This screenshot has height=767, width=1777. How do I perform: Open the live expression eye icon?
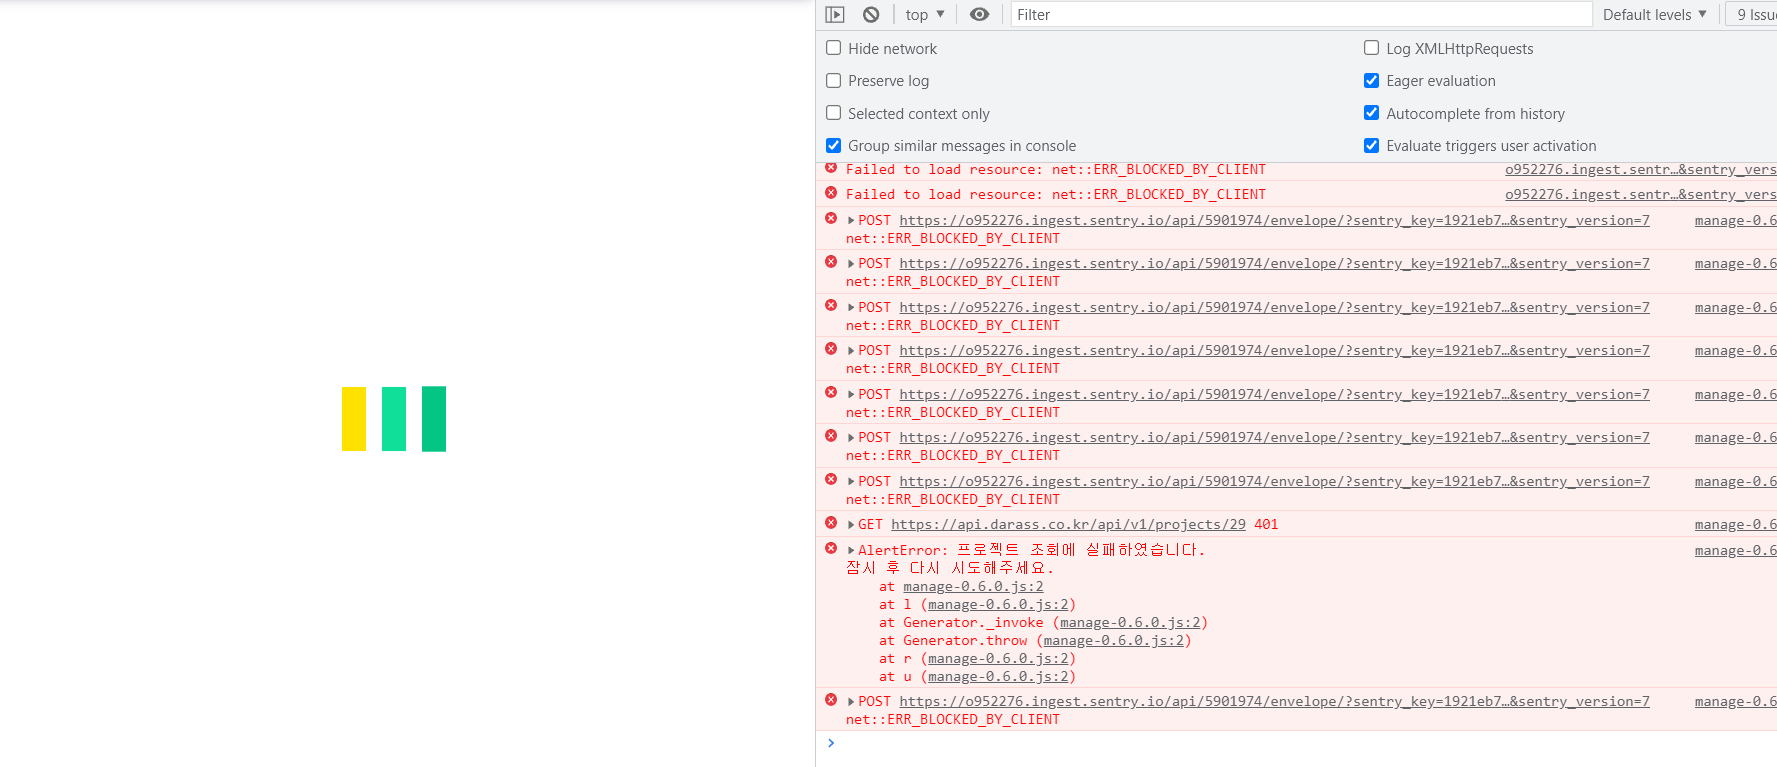tap(979, 14)
